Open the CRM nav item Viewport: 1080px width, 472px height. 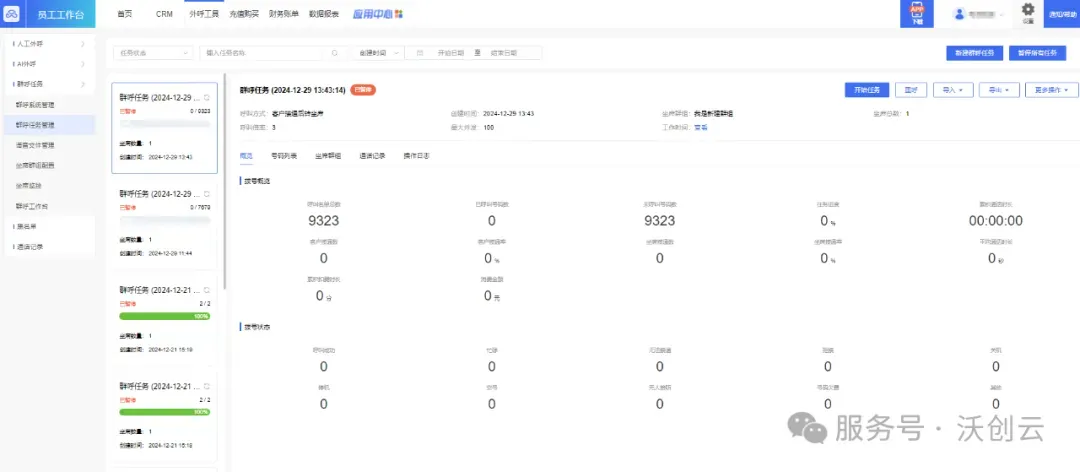coord(164,14)
